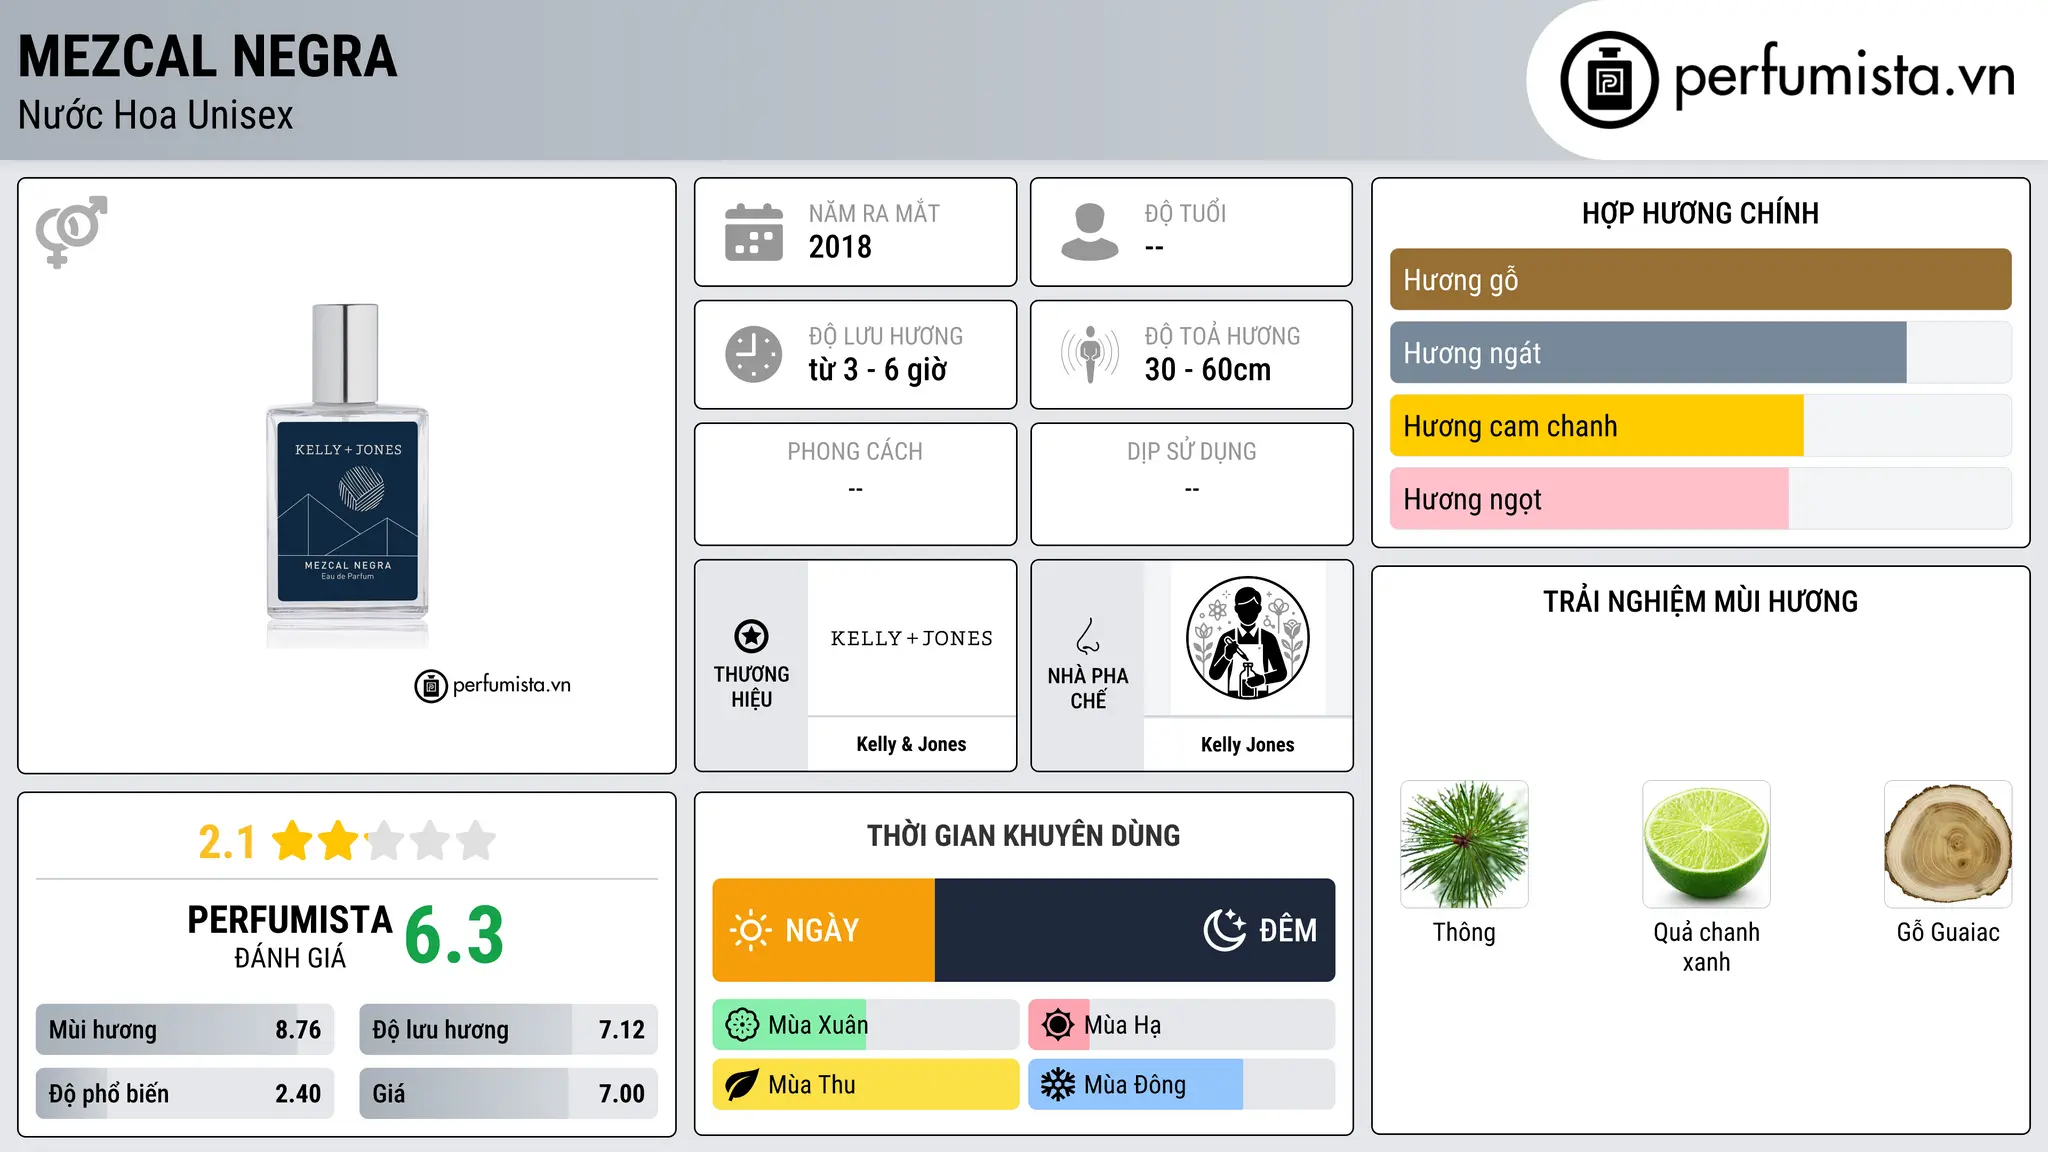This screenshot has height=1152, width=2048.
Task: Click the Giá score bar
Action: point(508,1094)
